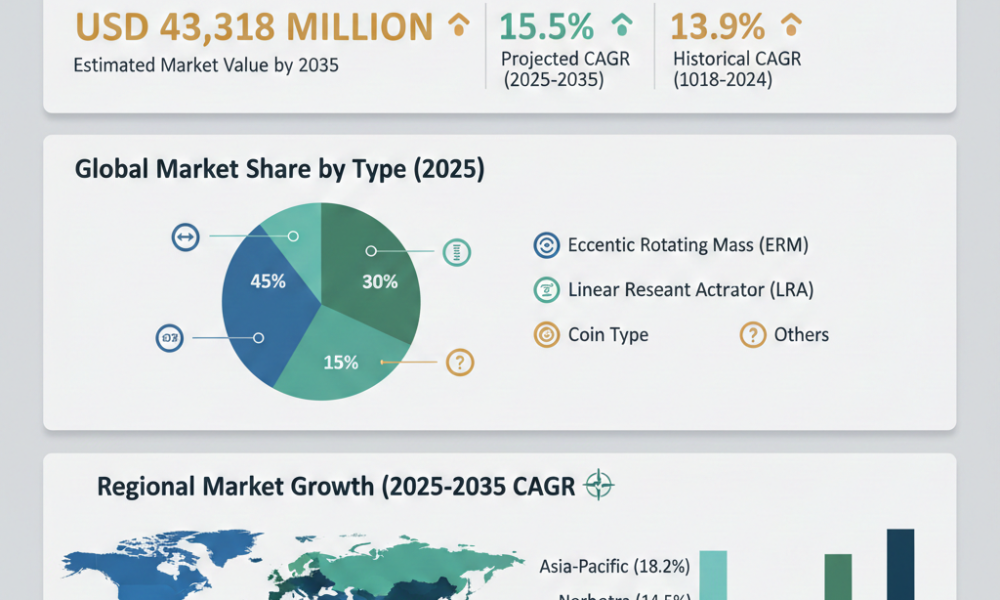Click the green coil callout icon right of pie
Screen dimensions: 1000x600
457,252
